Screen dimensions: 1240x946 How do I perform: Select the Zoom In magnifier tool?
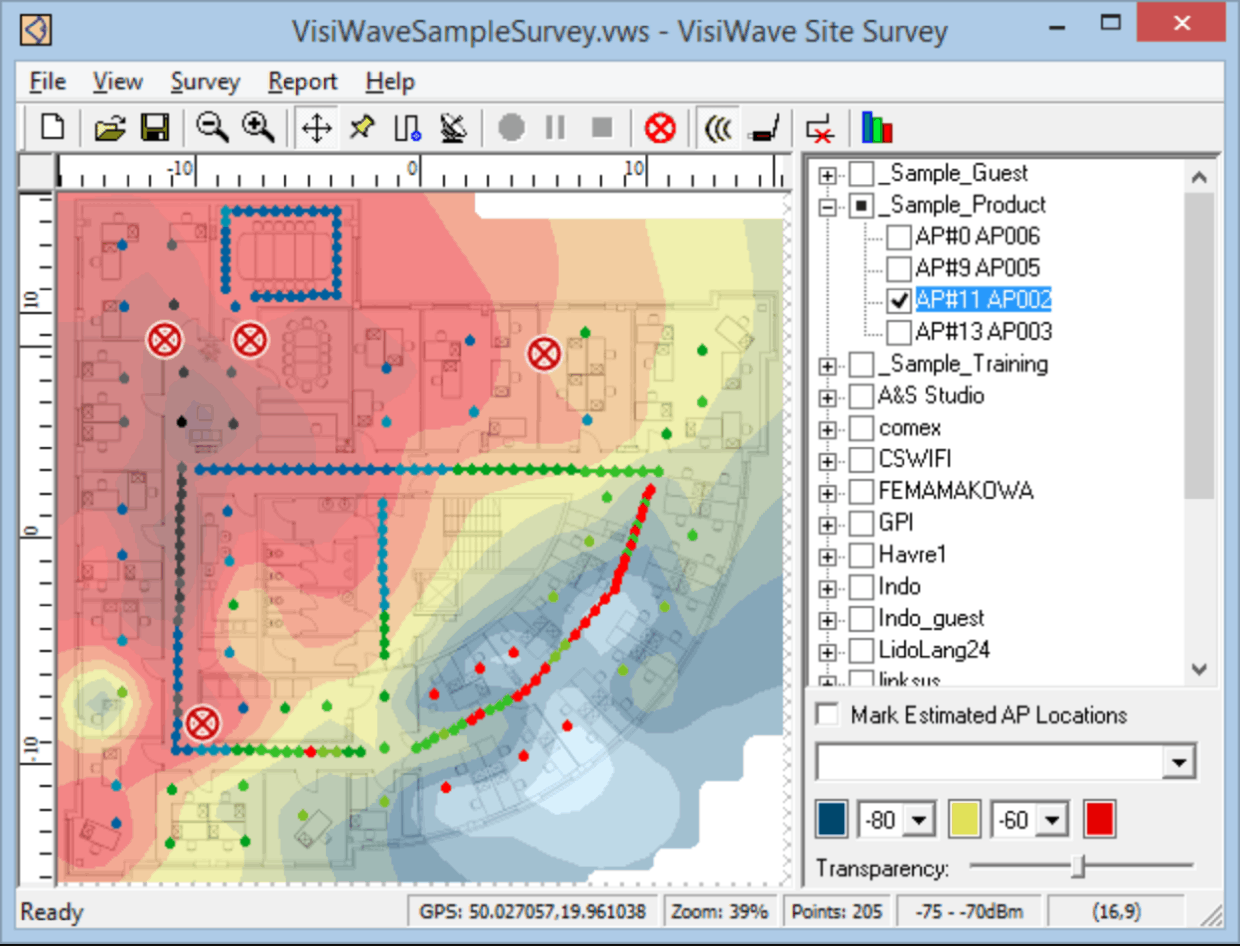click(x=258, y=128)
